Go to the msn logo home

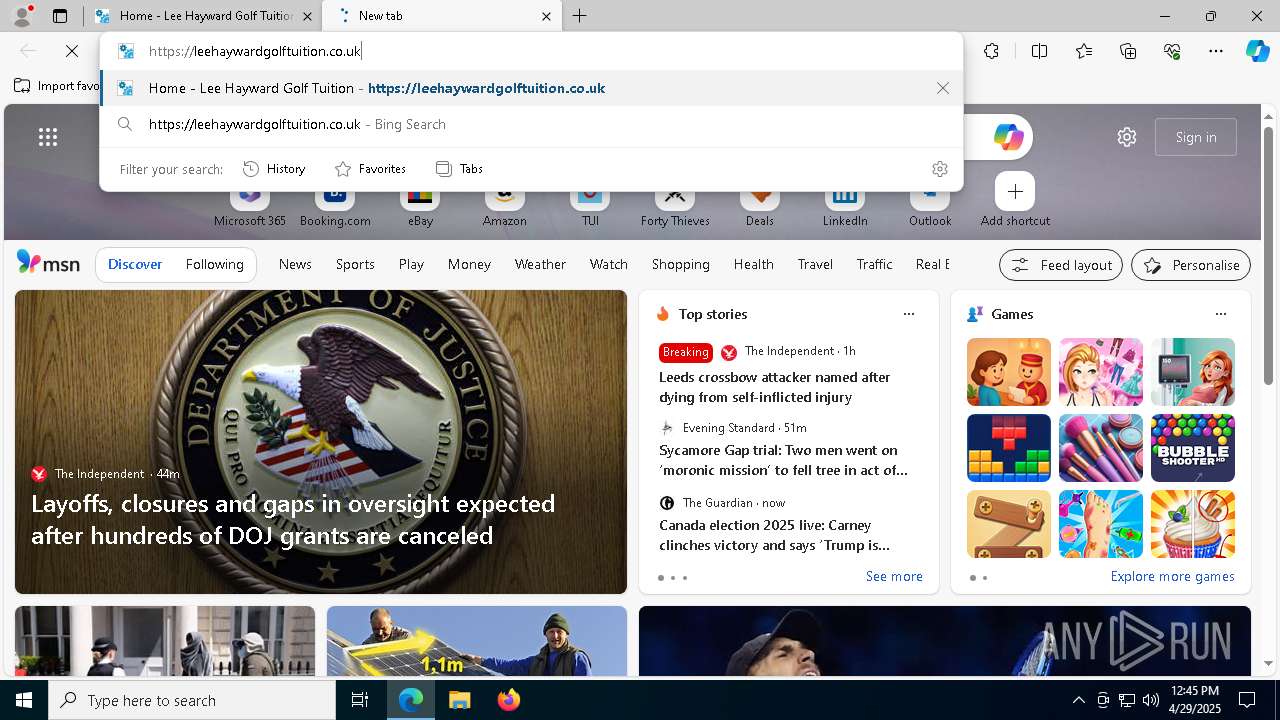click(48, 263)
